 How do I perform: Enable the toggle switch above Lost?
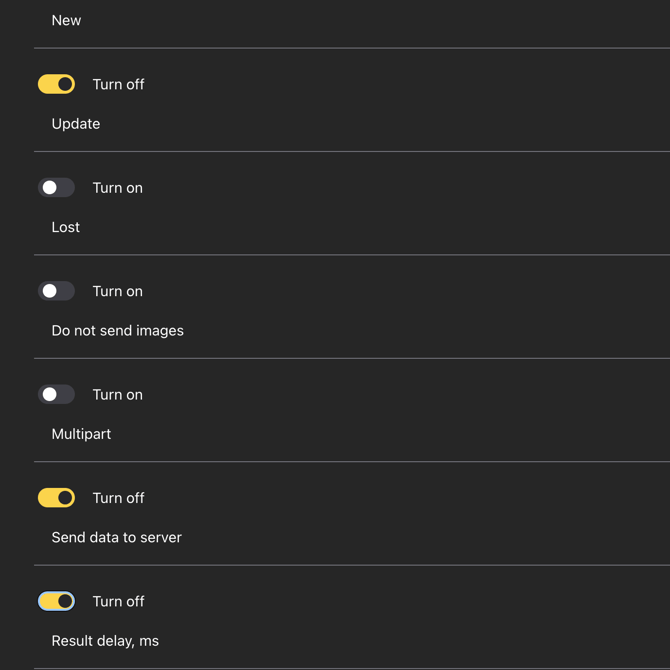coord(56,187)
